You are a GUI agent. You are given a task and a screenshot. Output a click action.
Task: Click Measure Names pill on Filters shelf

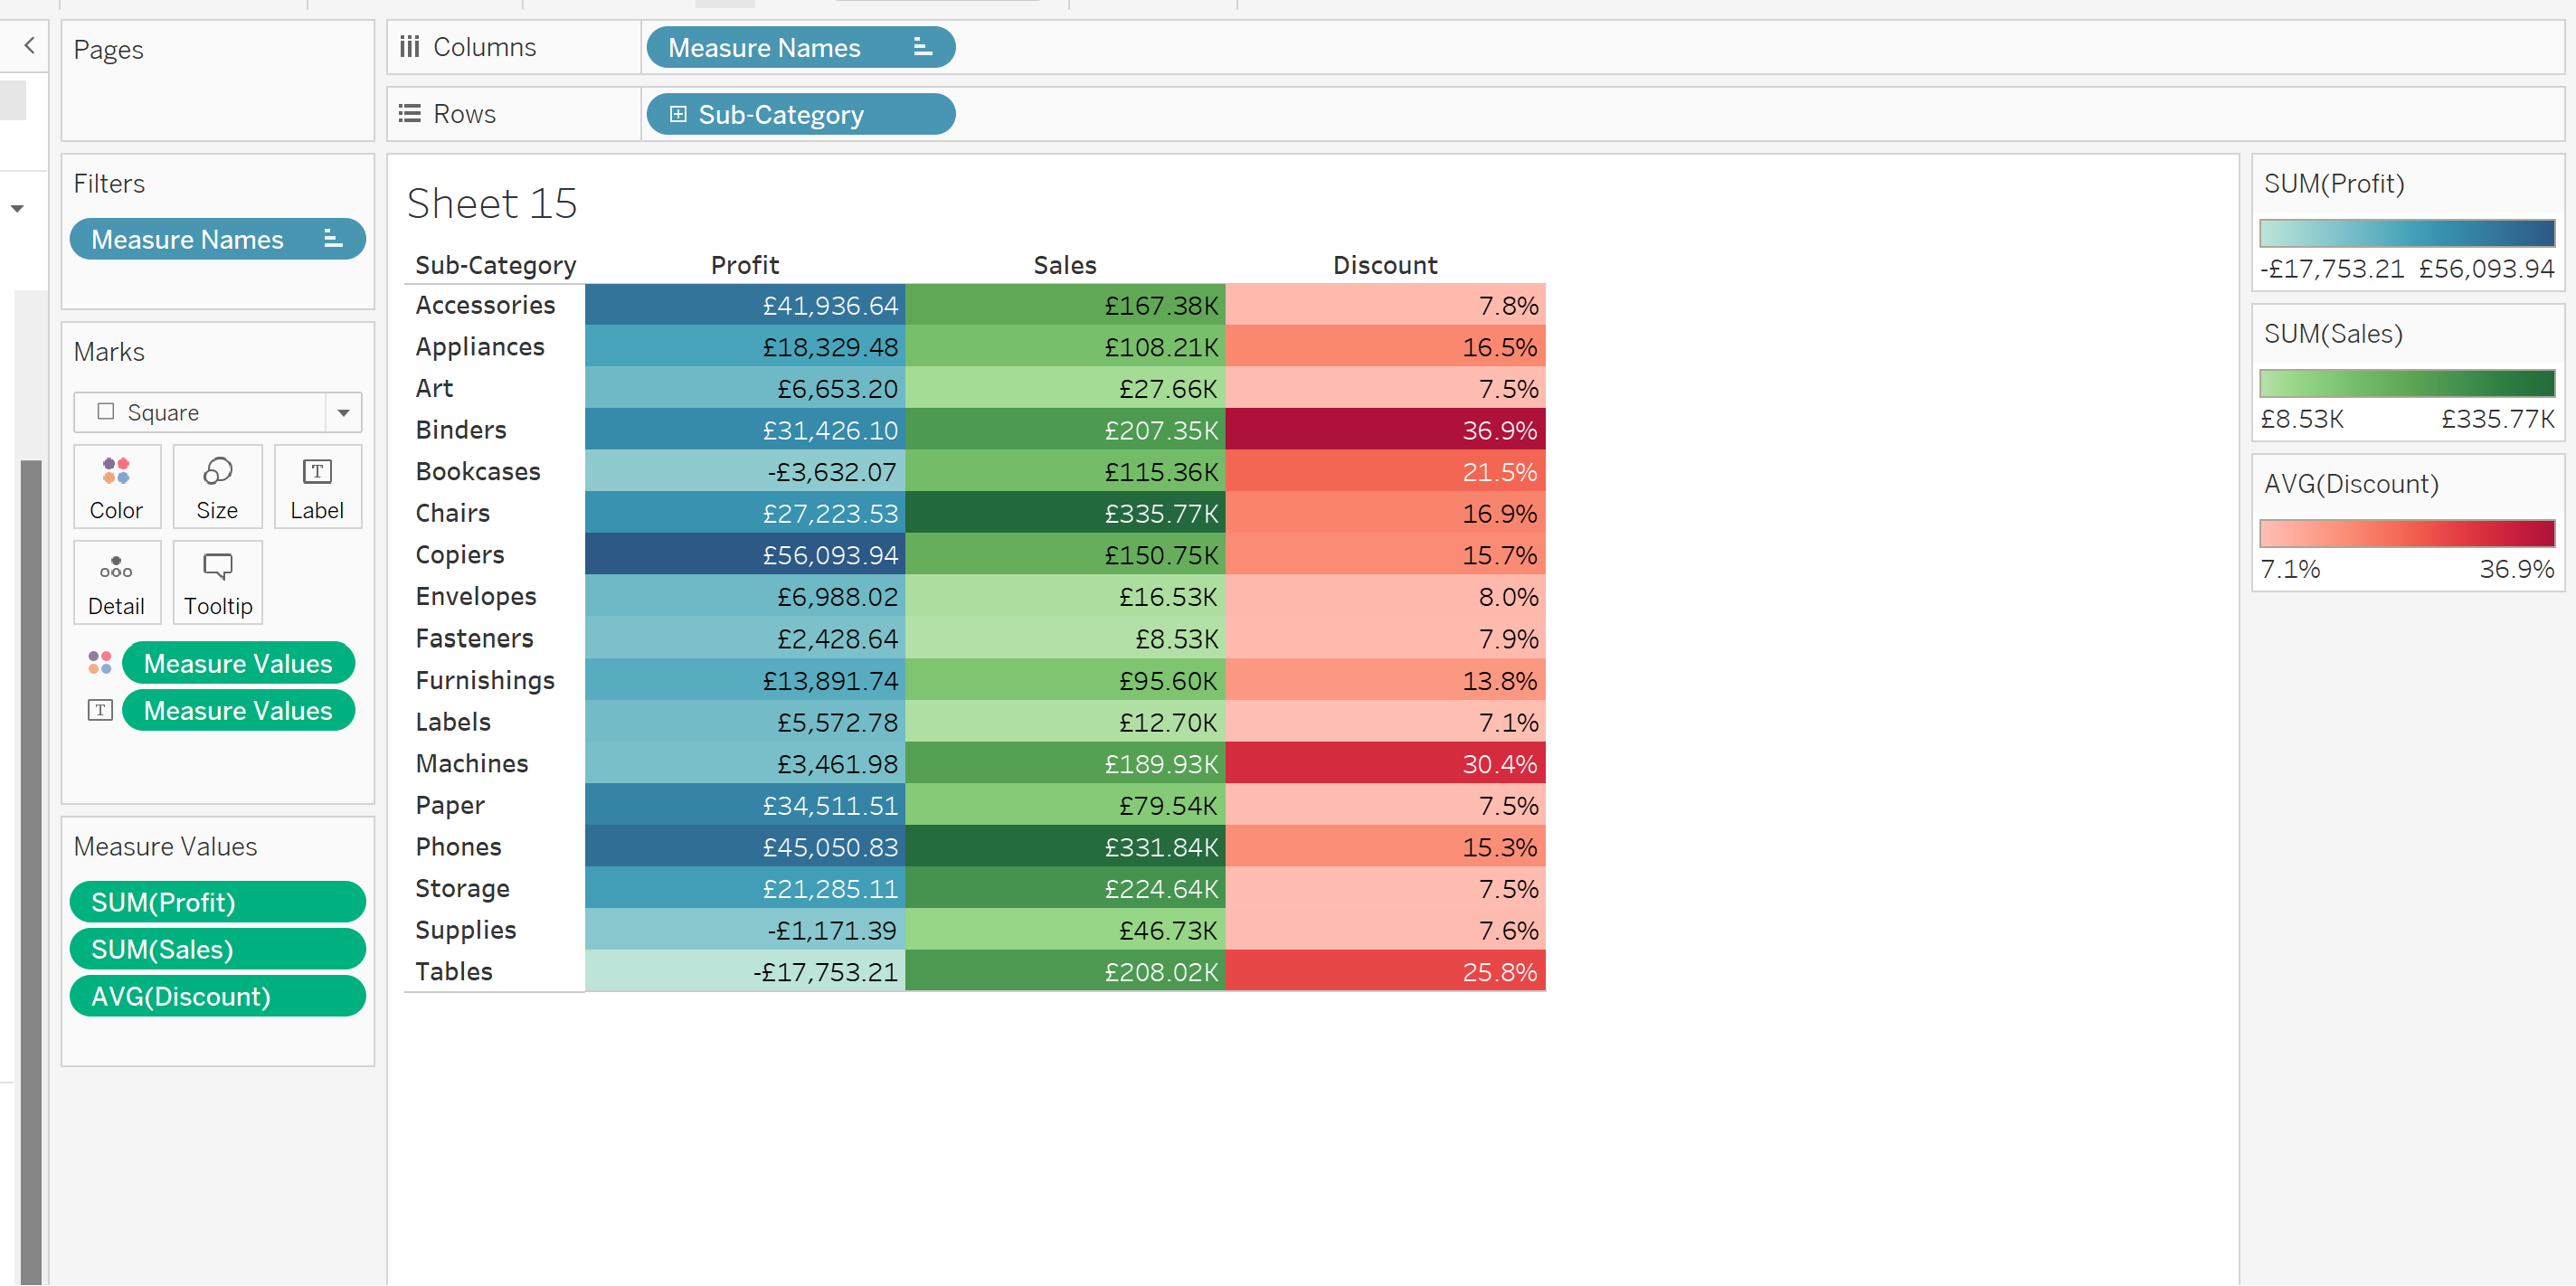pyautogui.click(x=217, y=239)
